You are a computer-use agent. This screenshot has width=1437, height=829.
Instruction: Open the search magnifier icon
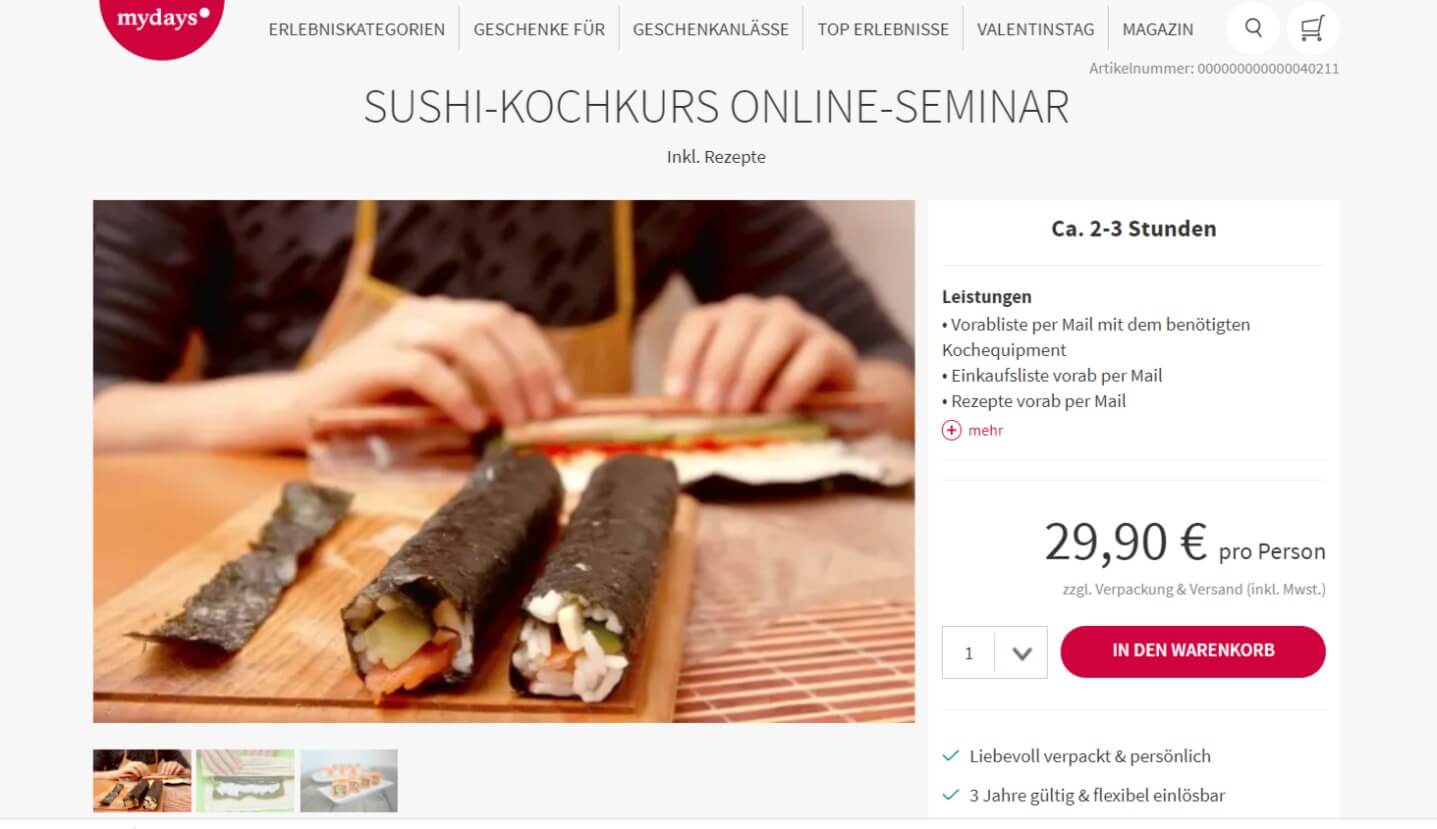[1252, 28]
